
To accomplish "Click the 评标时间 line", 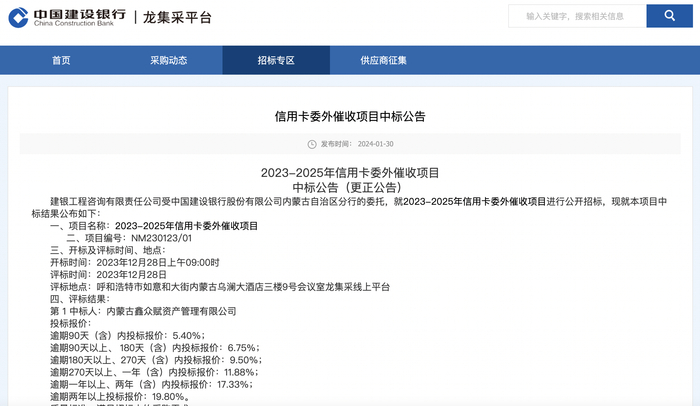I will 108,275.
